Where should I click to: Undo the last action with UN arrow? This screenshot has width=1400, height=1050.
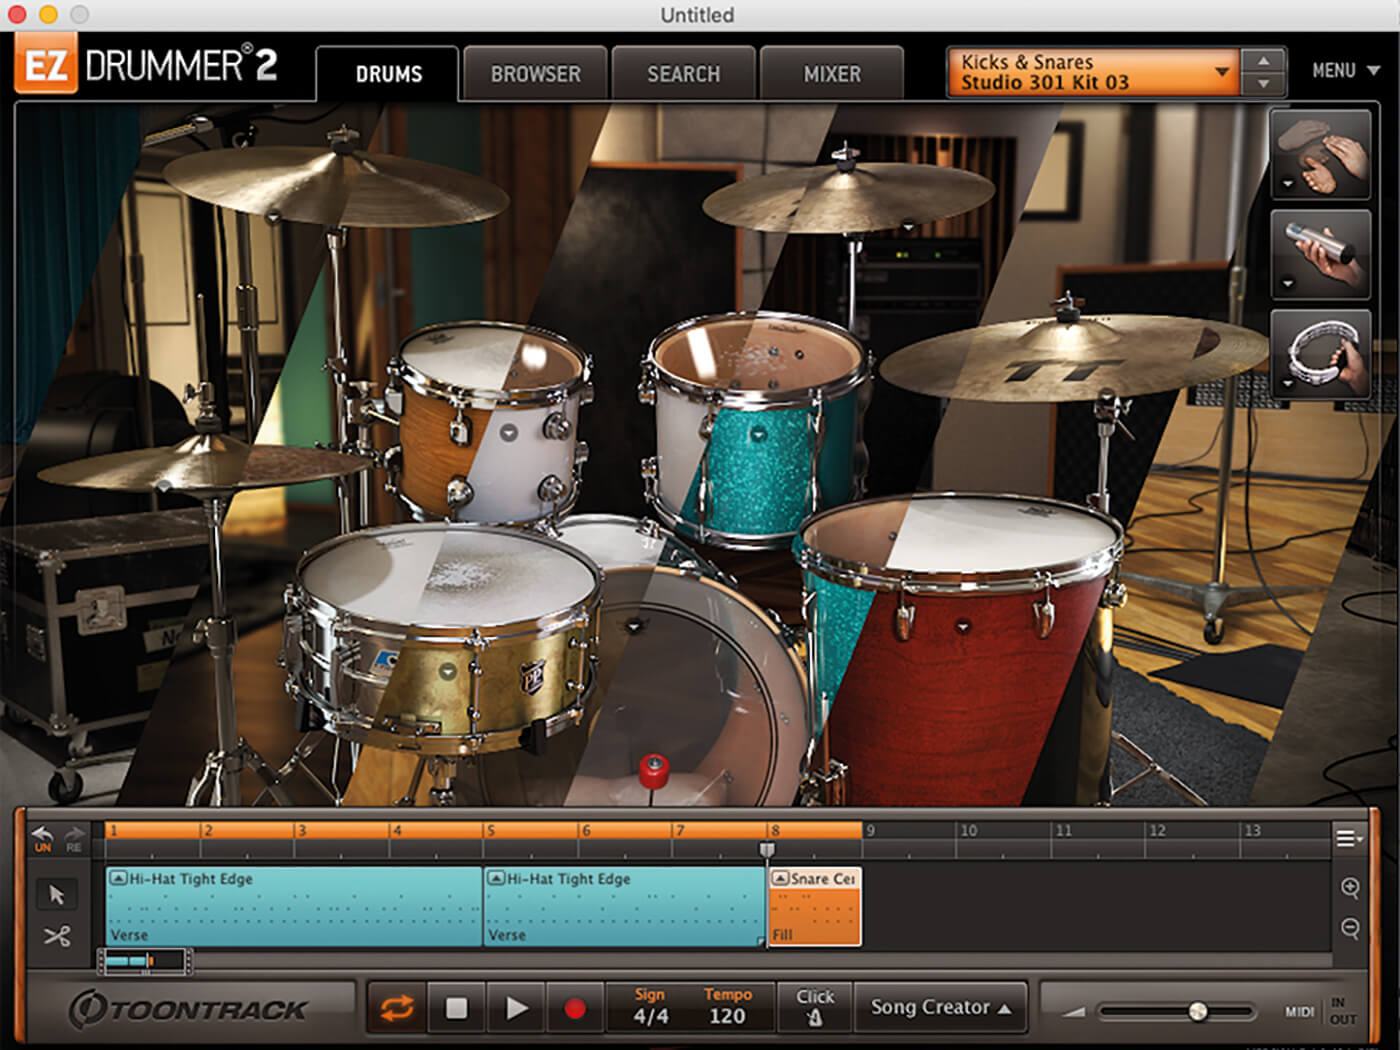[42, 838]
